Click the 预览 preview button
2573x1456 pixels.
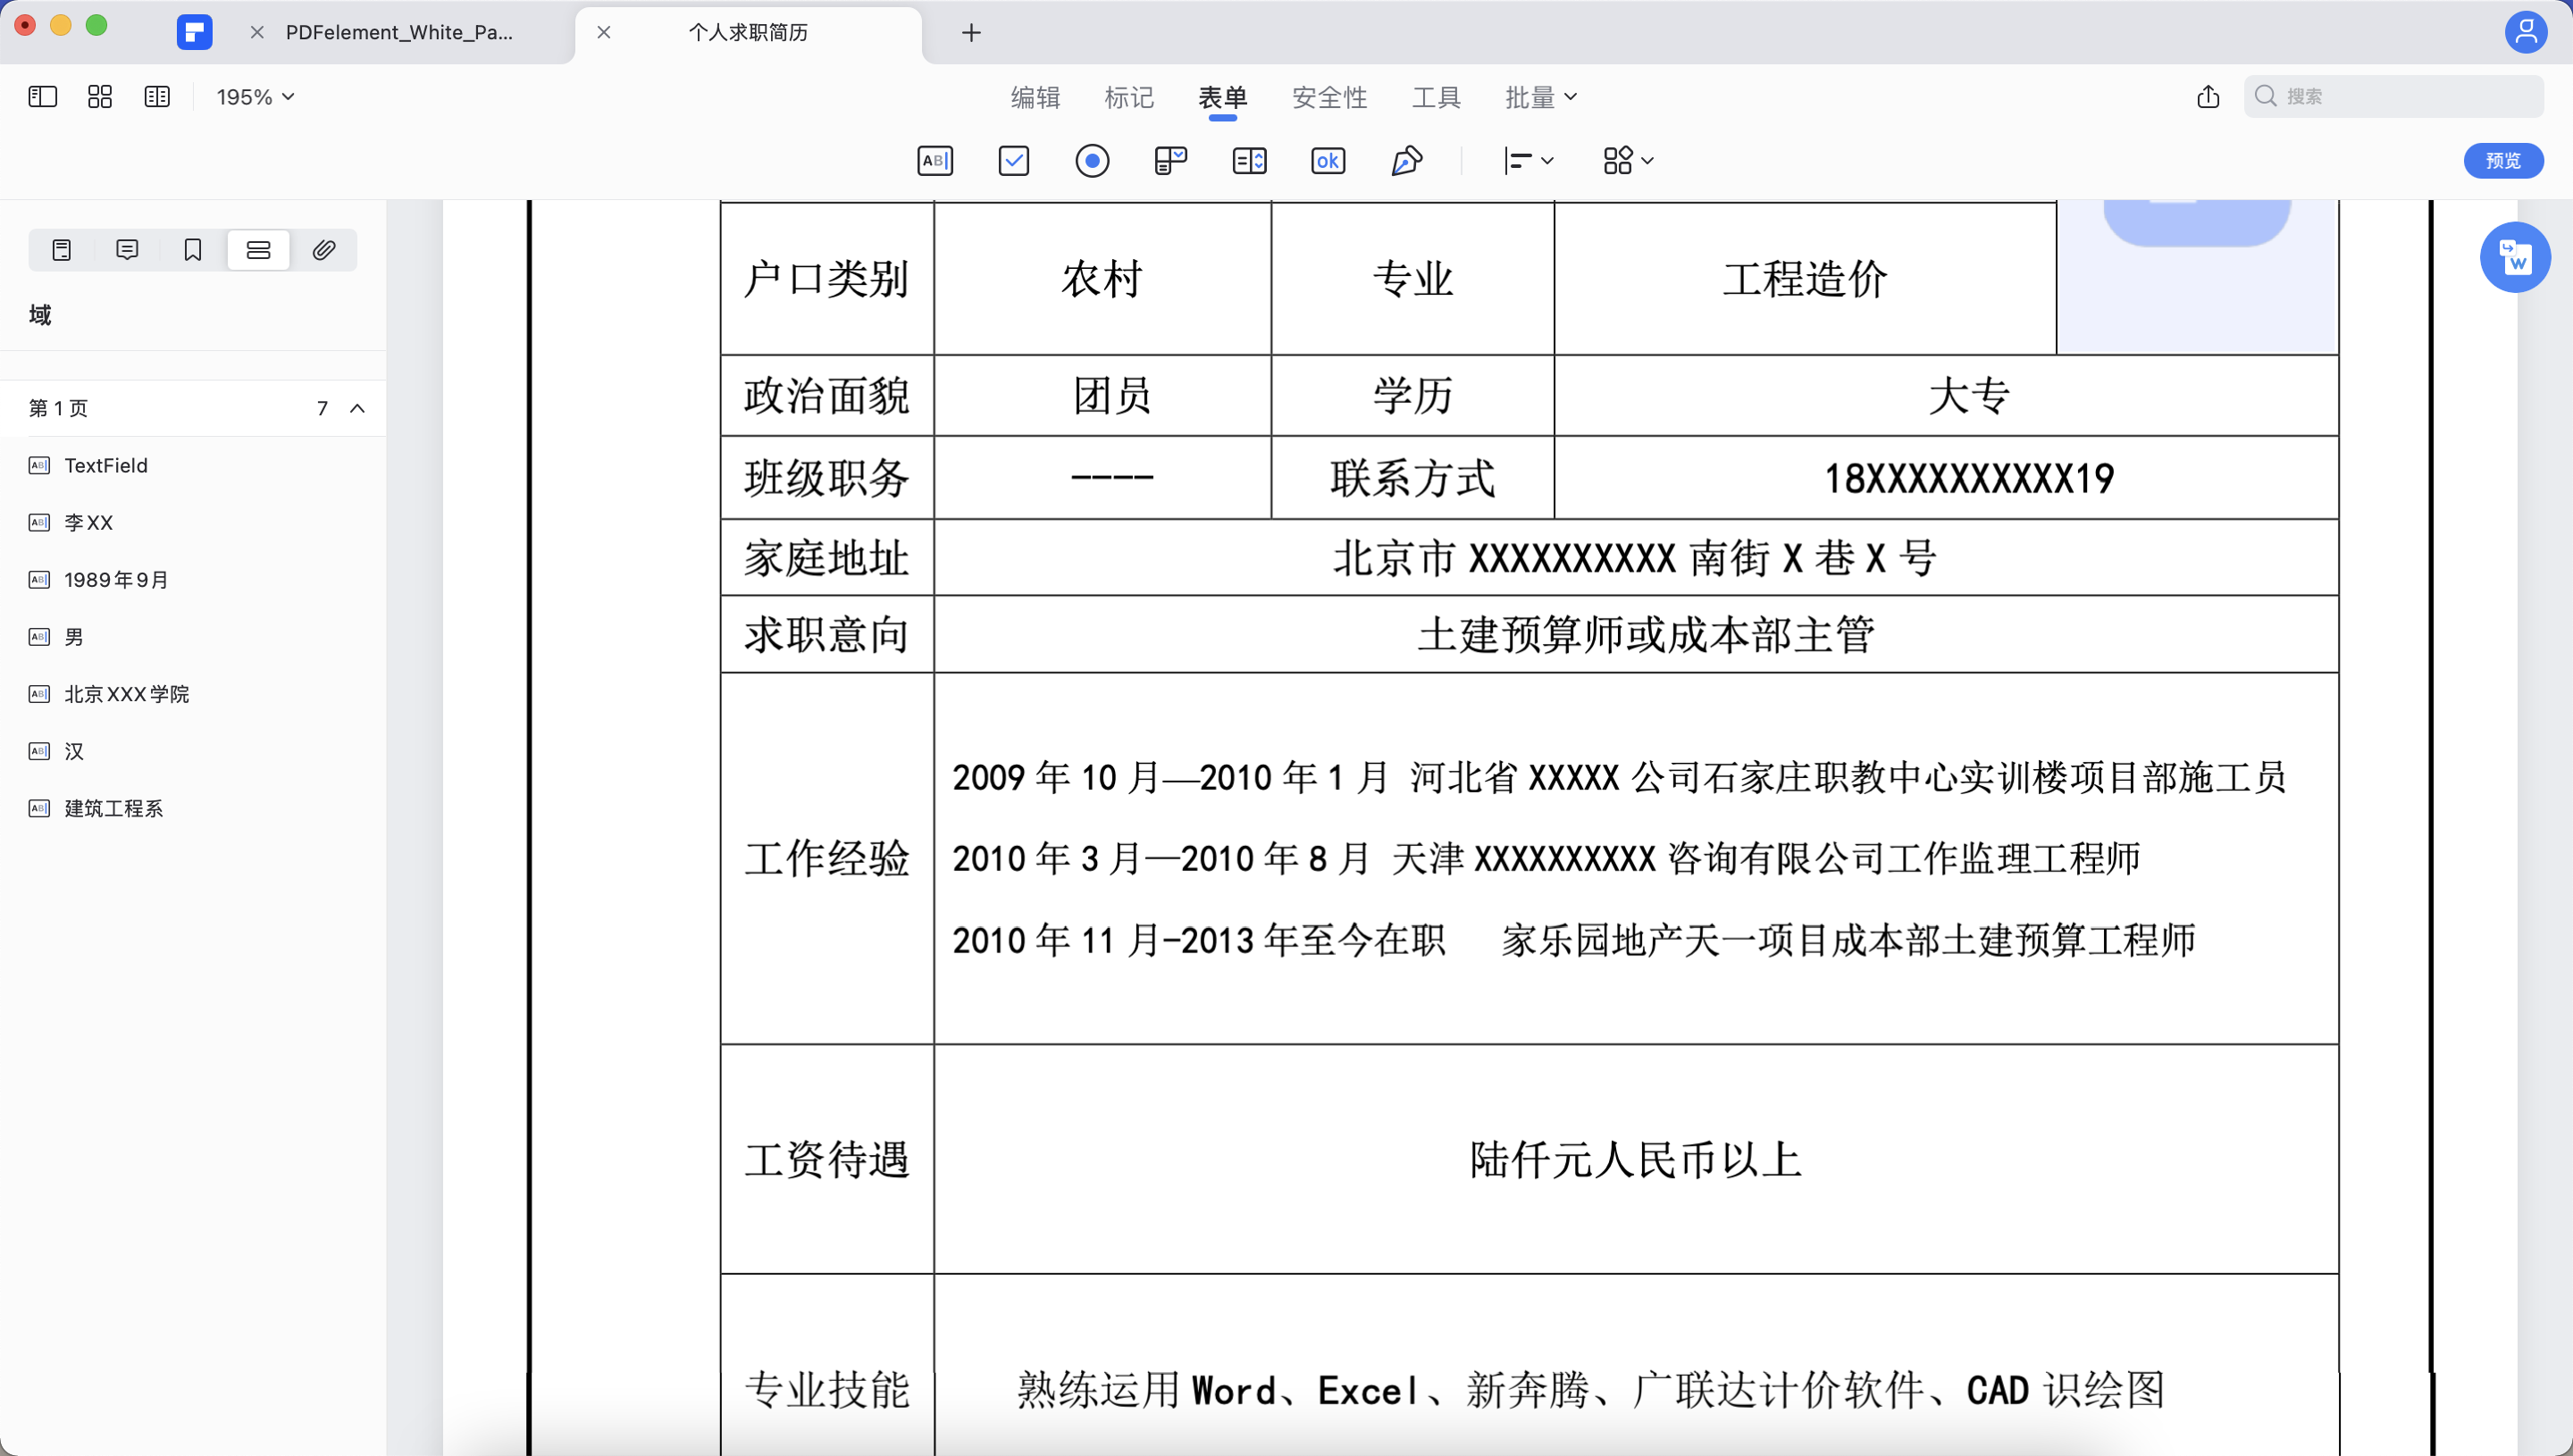[x=2503, y=160]
